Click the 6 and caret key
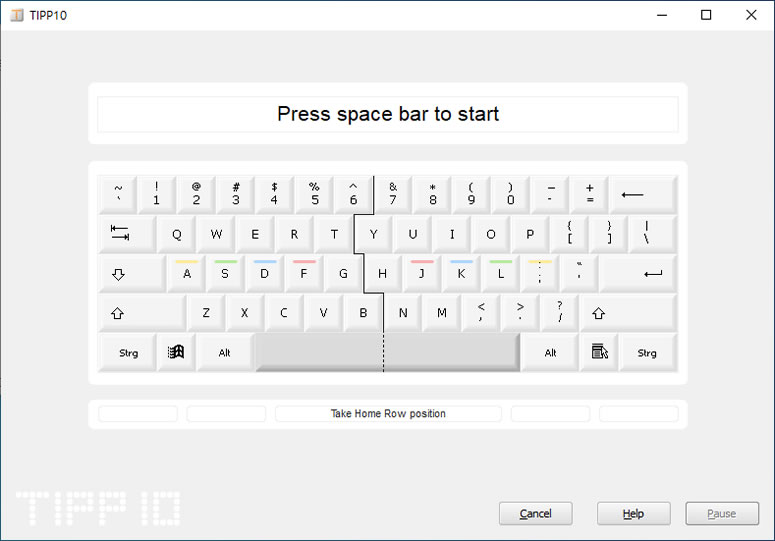The height and width of the screenshot is (541, 775). click(x=353, y=195)
